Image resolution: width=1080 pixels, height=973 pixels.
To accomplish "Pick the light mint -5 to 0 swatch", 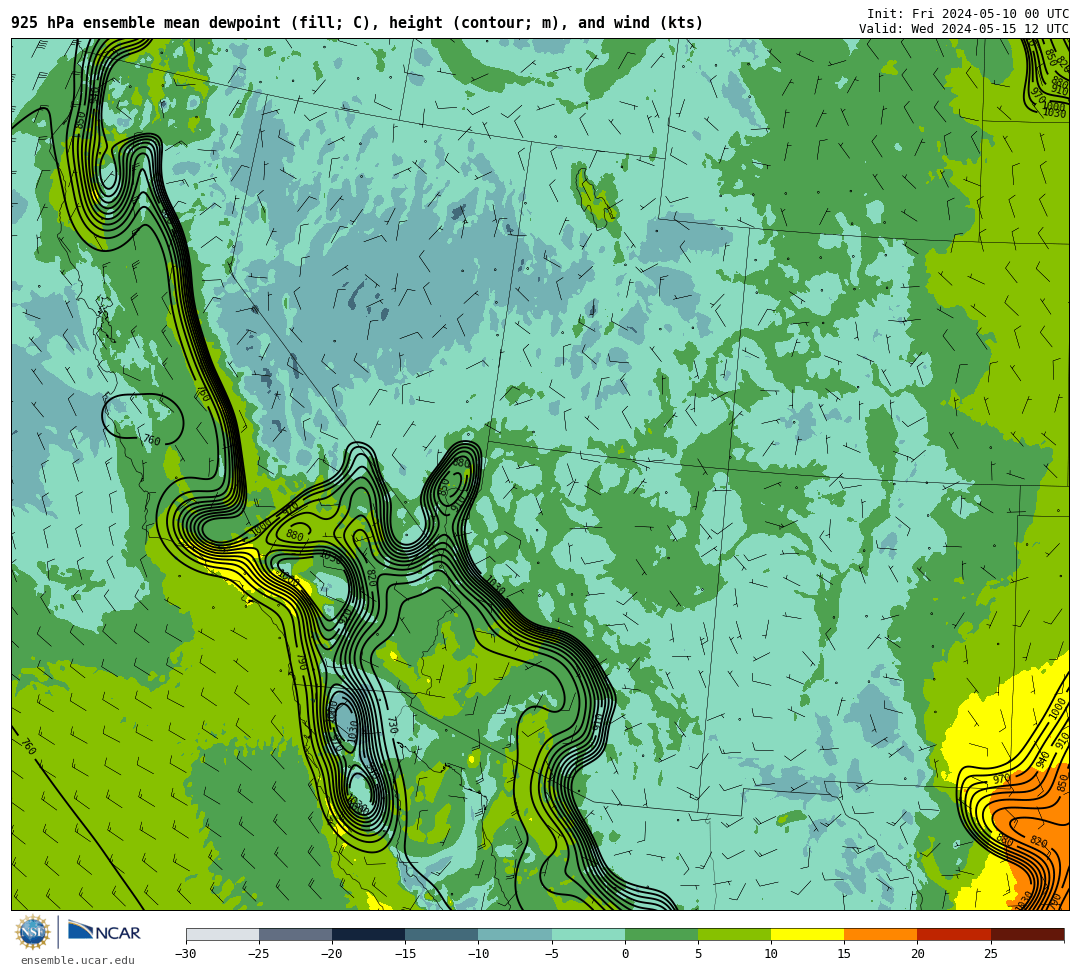I will click(x=588, y=934).
